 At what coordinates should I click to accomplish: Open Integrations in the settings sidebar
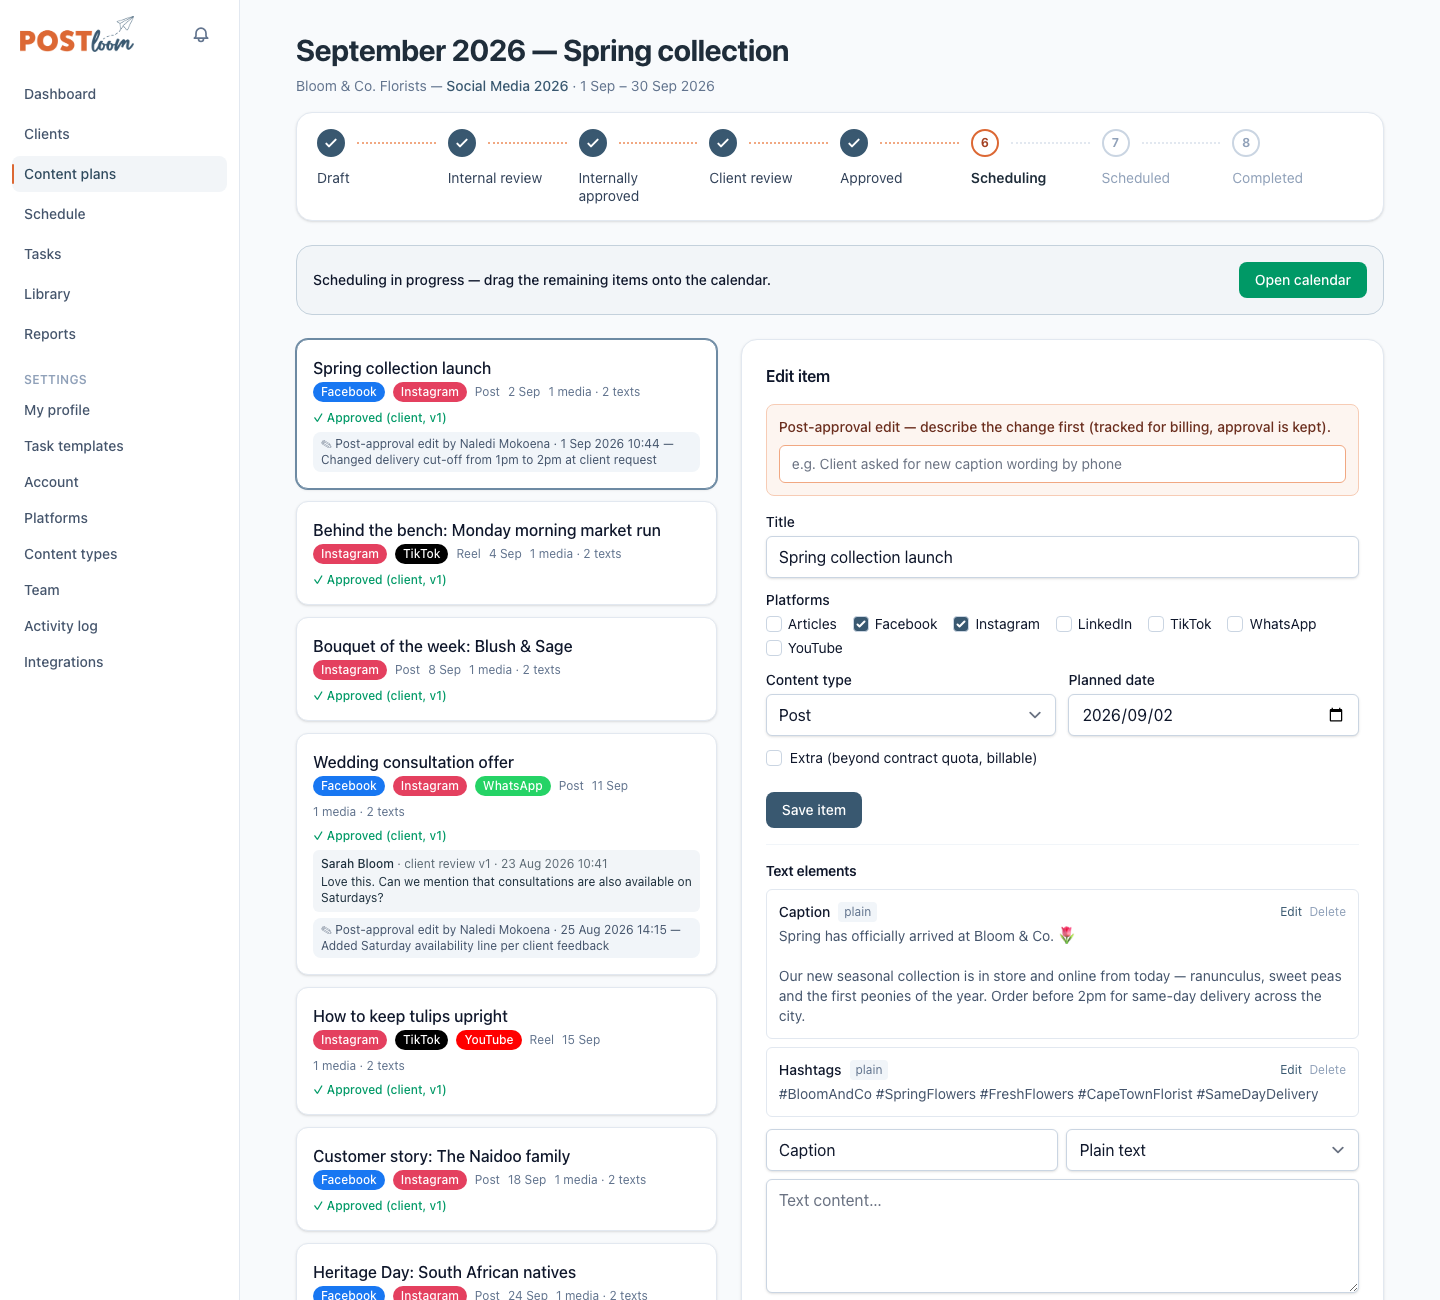pyautogui.click(x=119, y=662)
